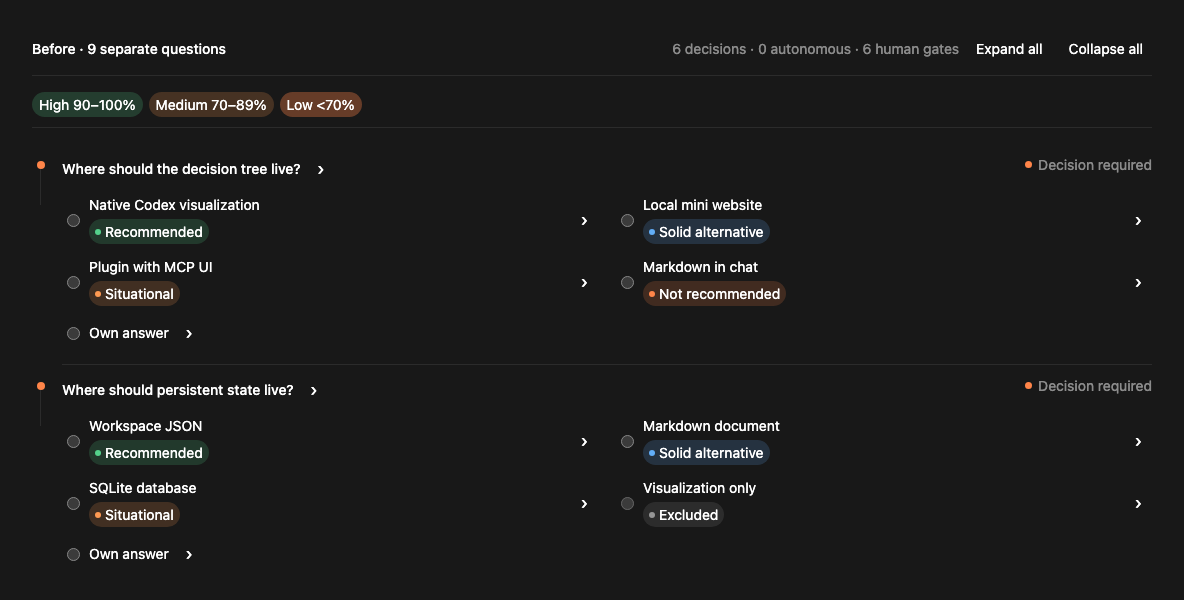Expand Local mini website details chevron

[1139, 220]
